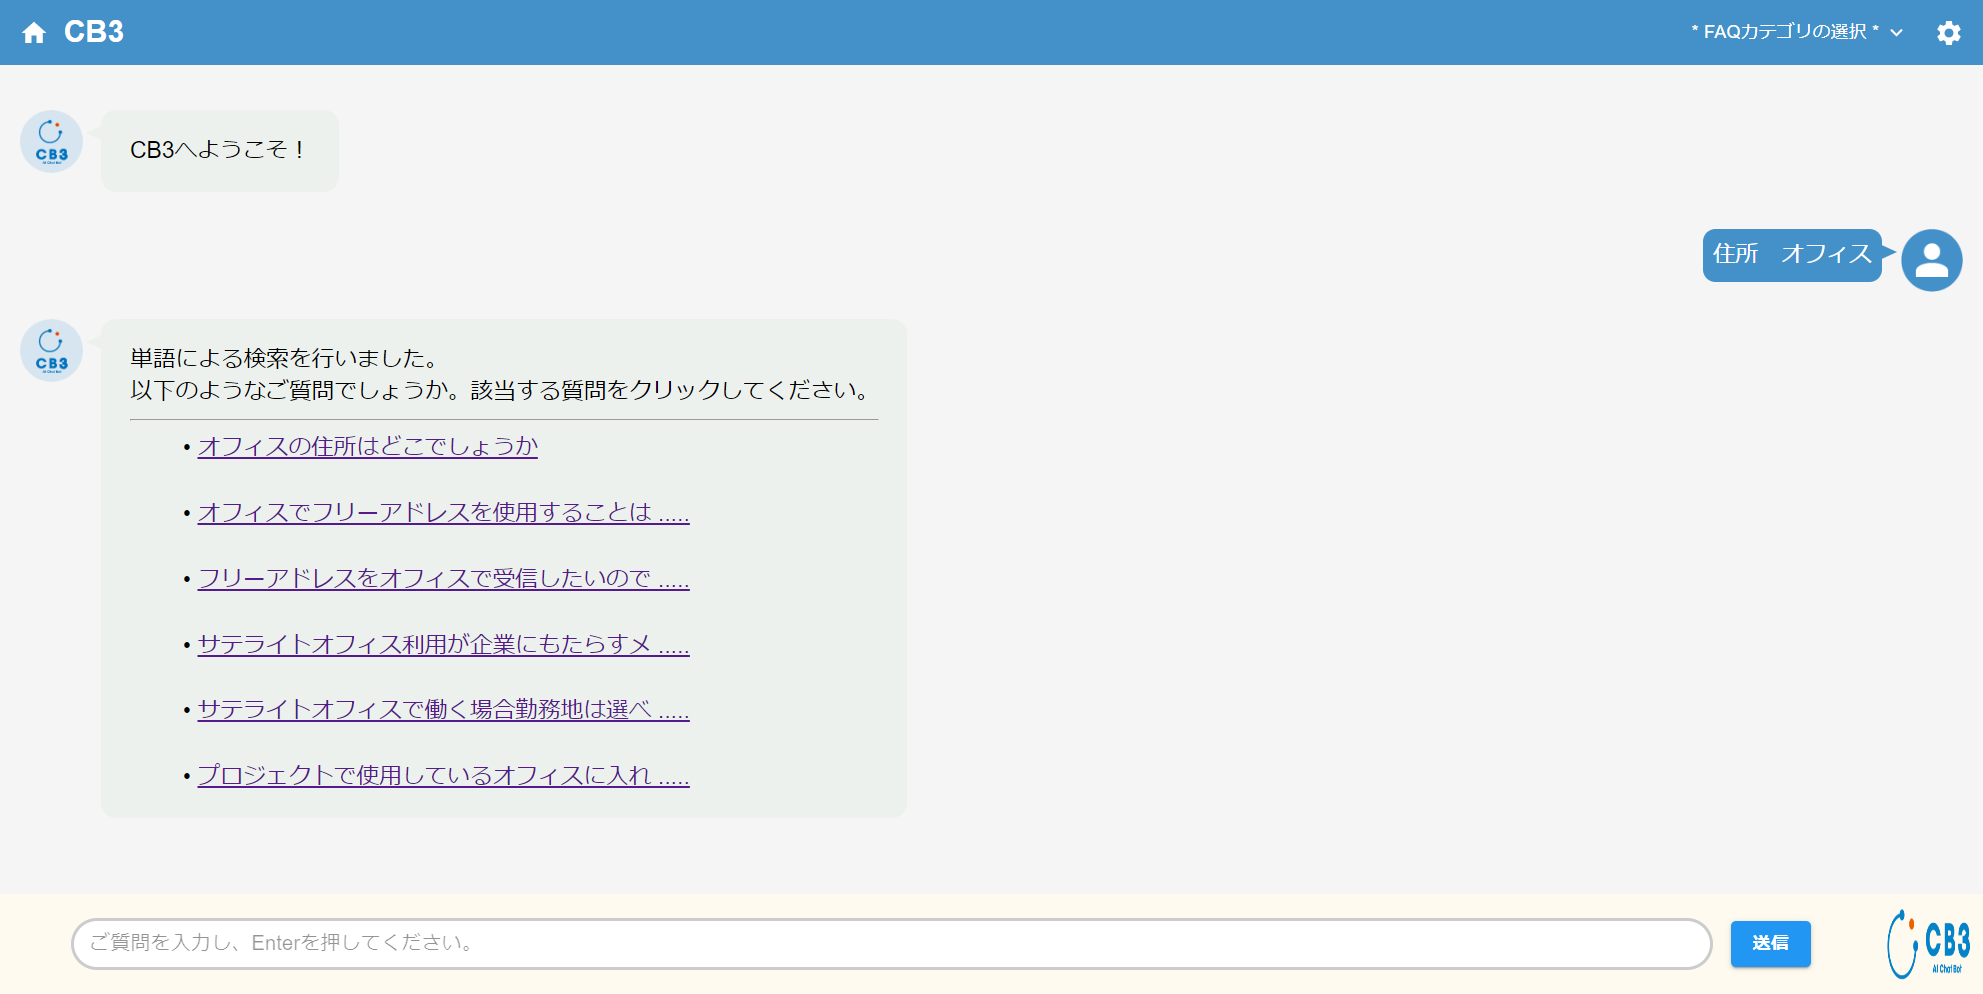Click the 単語による検索を行いました message text
This screenshot has width=1983, height=994.
point(284,358)
